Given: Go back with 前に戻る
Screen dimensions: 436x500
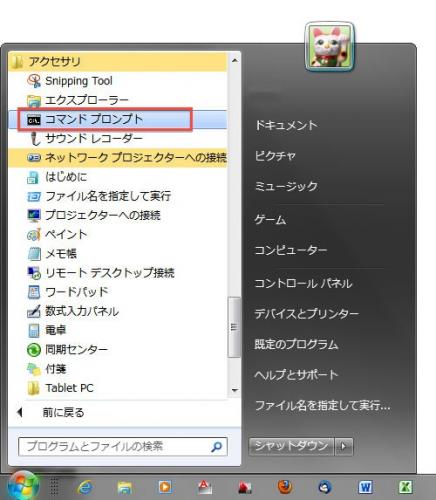Looking at the screenshot, I should (63, 413).
